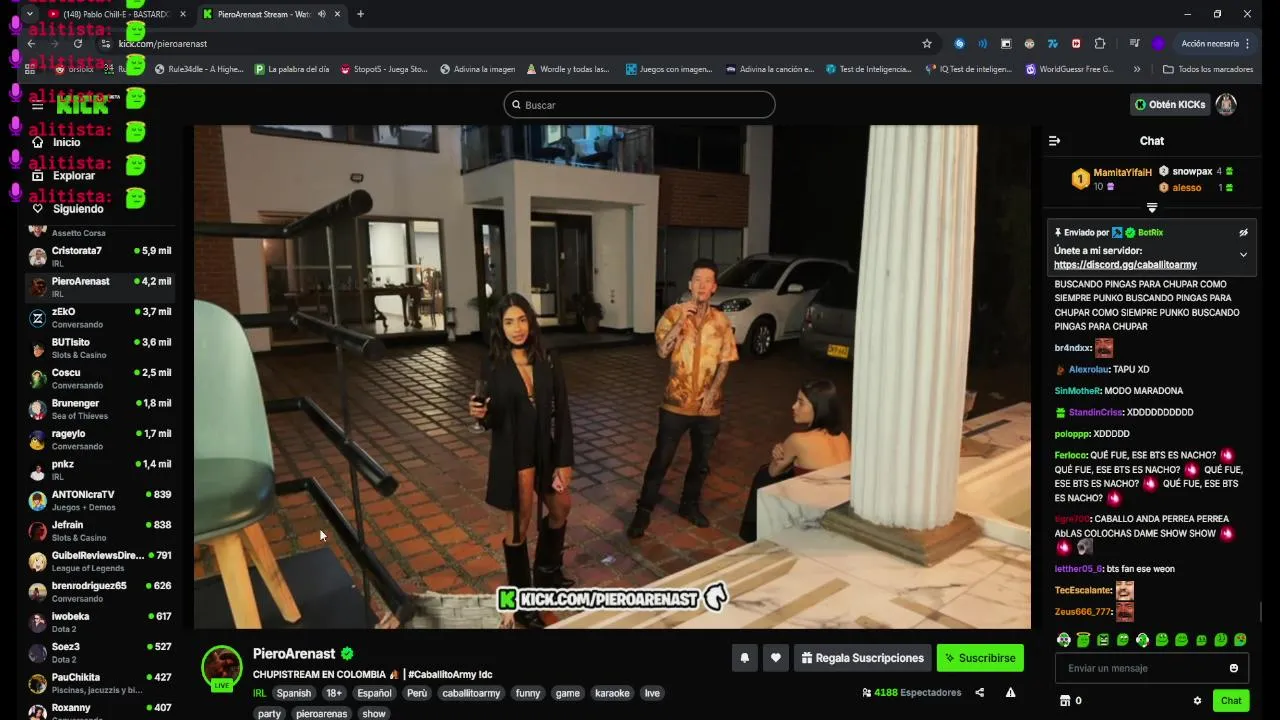Image resolution: width=1280 pixels, height=720 pixels.
Task: Open Coscu channel in sidebar
Action: click(x=100, y=379)
